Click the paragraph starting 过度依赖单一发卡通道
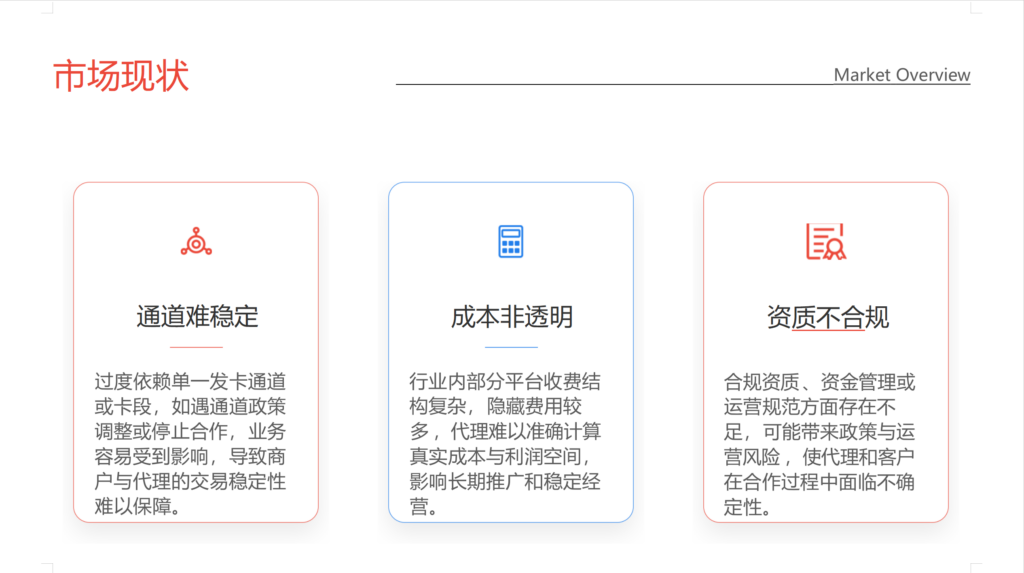This screenshot has height=573, width=1024. pyautogui.click(x=190, y=444)
